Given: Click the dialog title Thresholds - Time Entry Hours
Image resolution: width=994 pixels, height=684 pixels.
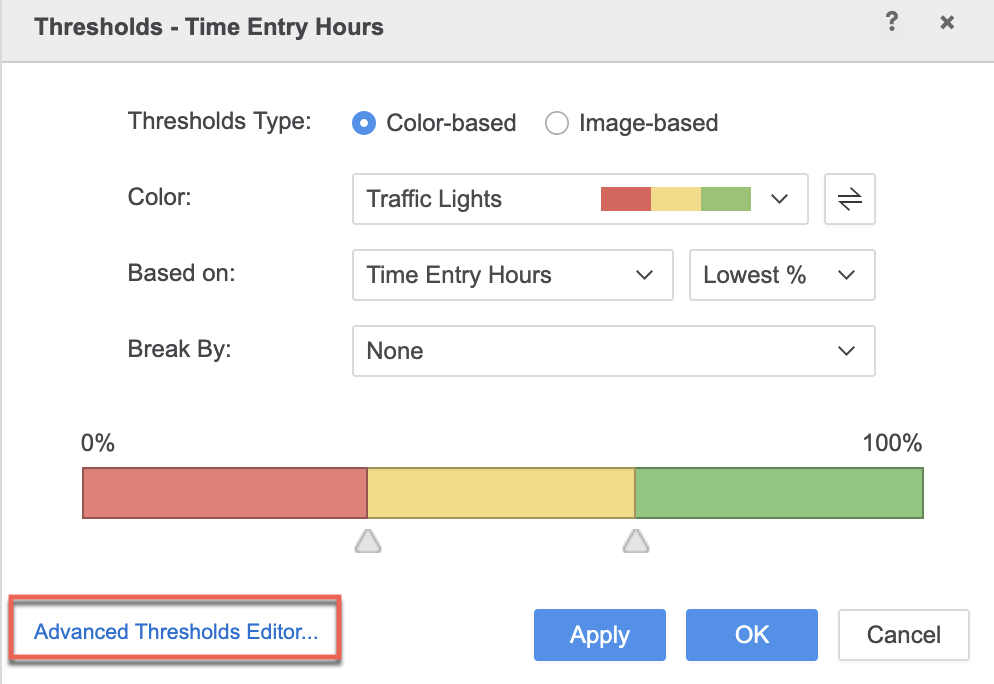Looking at the screenshot, I should pyautogui.click(x=209, y=27).
